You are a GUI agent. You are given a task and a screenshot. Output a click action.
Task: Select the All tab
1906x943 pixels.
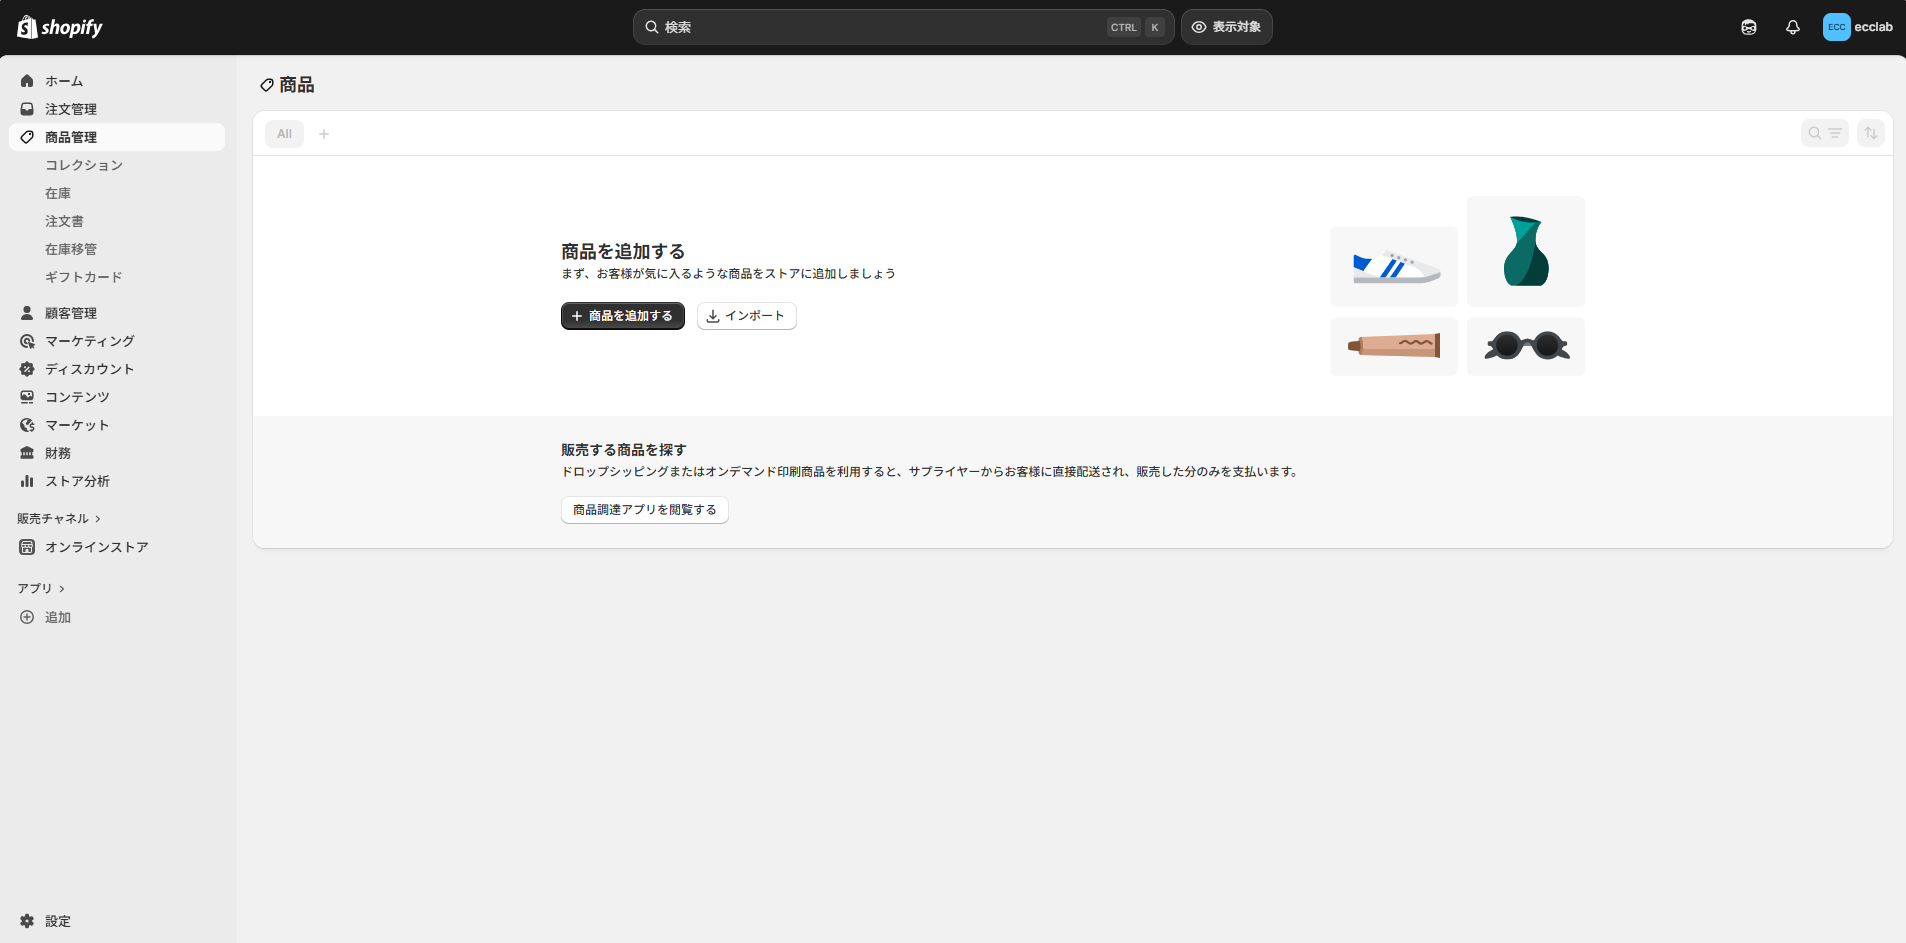coord(284,134)
